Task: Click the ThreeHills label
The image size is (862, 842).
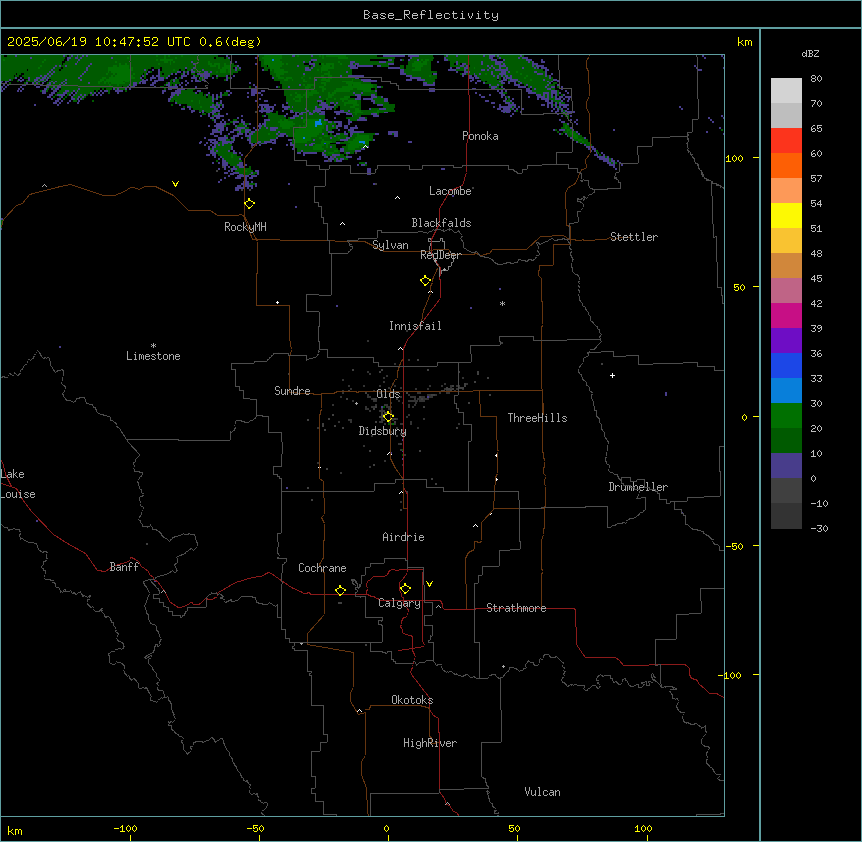Action: (537, 418)
